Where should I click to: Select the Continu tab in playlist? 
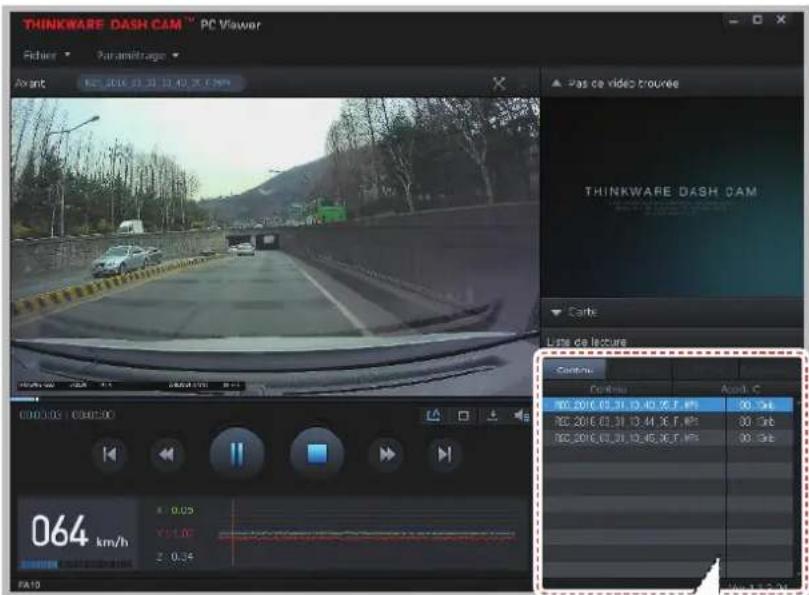click(x=574, y=369)
